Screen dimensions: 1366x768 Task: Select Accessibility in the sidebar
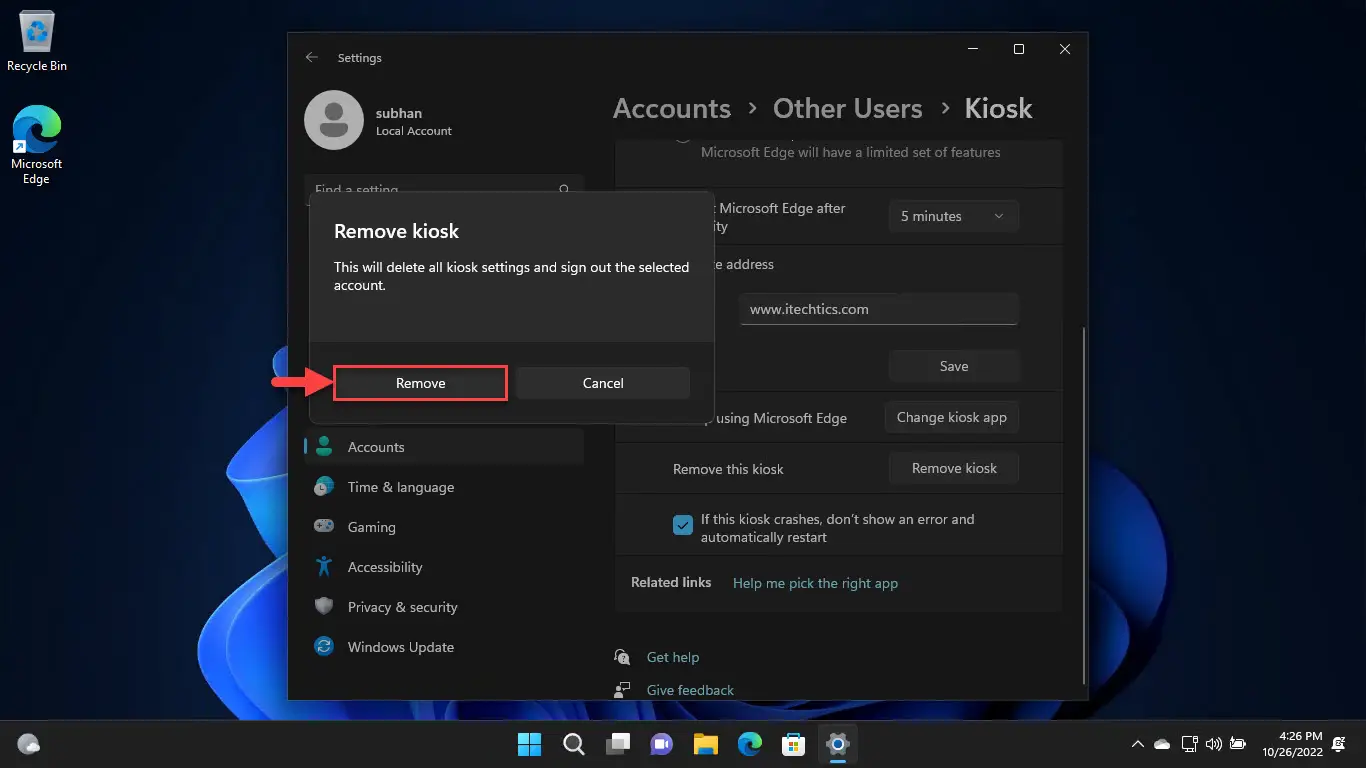[x=444, y=567]
